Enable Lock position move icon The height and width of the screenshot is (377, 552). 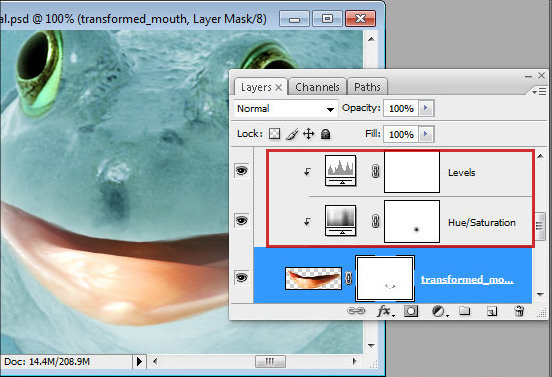(x=308, y=134)
